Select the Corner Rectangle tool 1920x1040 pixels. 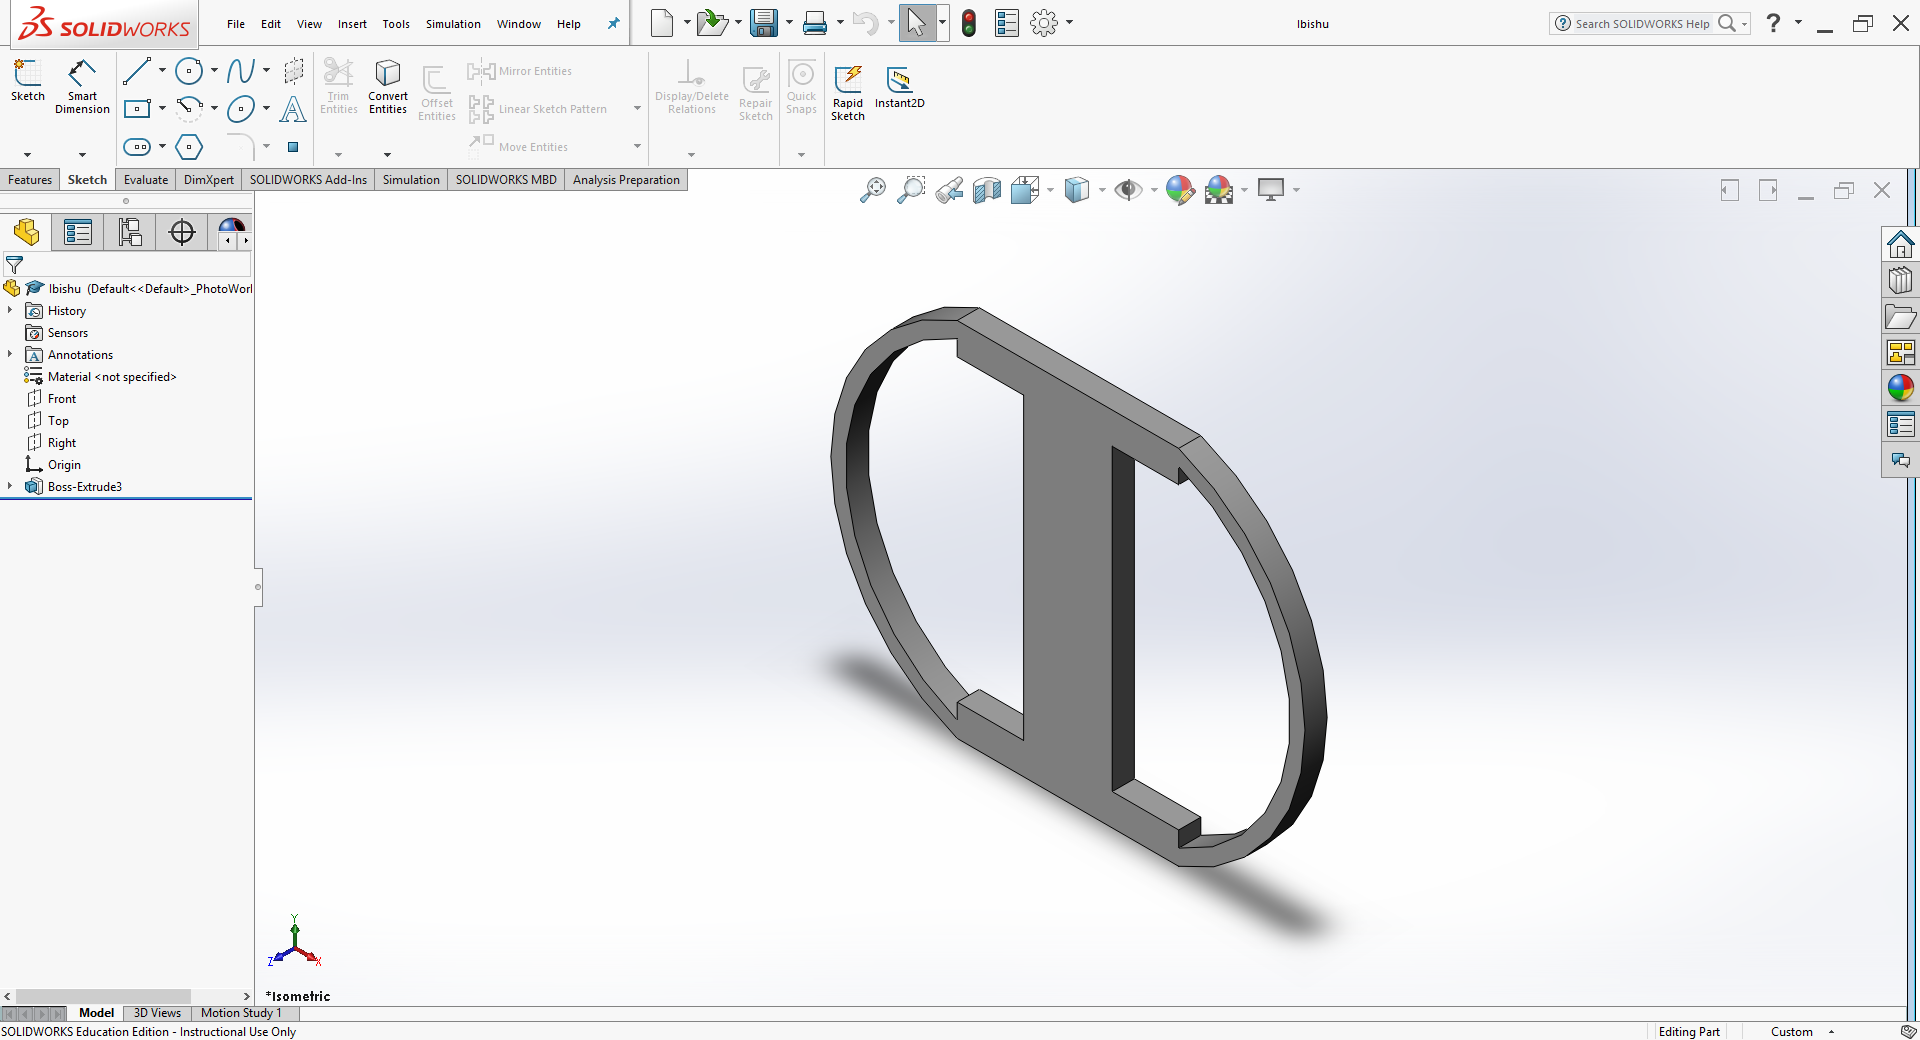click(137, 108)
